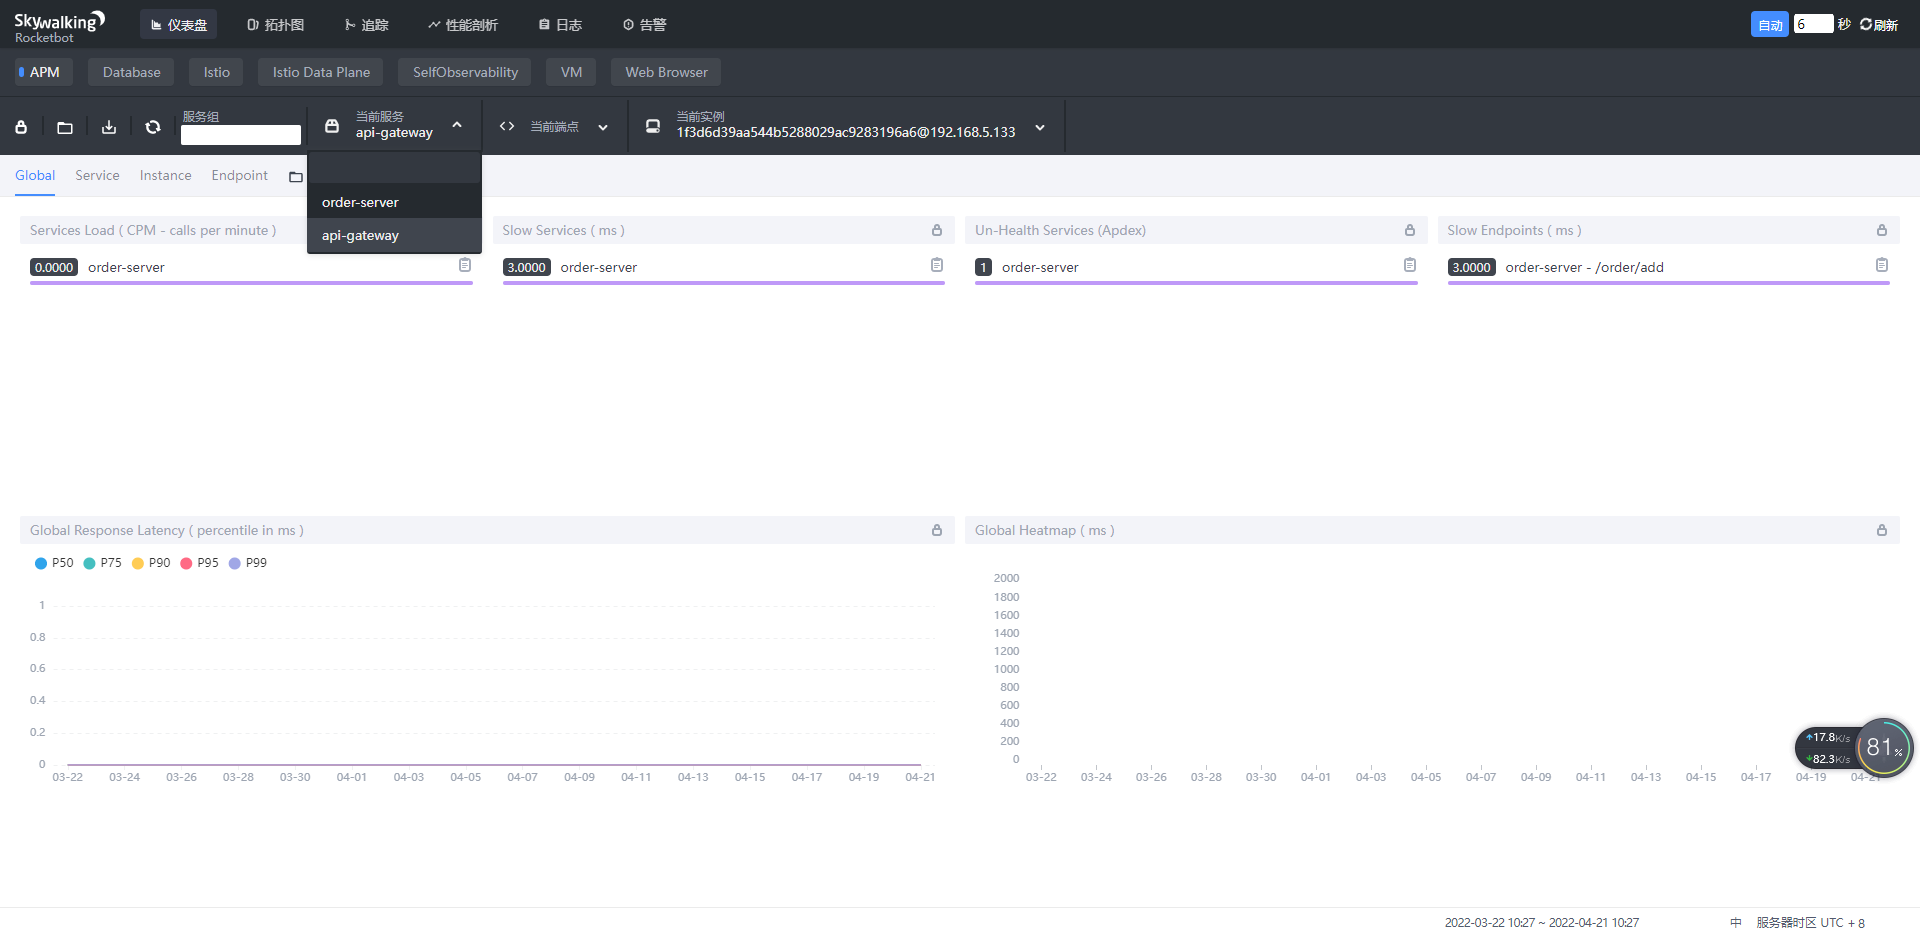The image size is (1920, 937).
Task: Open 追踪 trace menu
Action: click(x=366, y=25)
